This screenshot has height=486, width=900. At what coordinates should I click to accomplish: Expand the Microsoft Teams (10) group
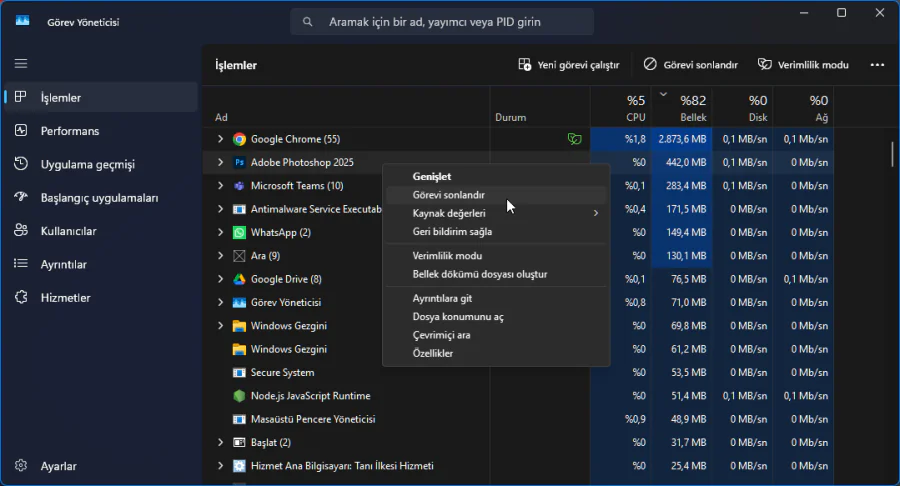click(x=220, y=186)
